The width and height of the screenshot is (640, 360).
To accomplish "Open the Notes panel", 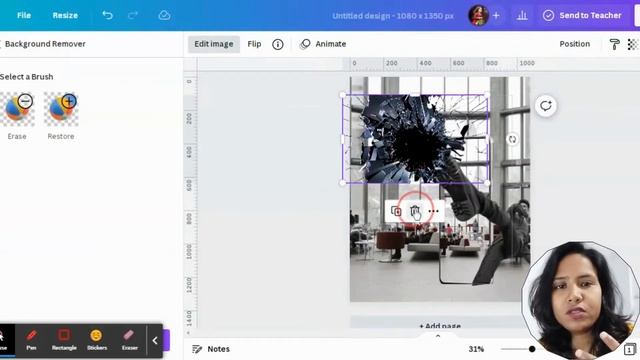I will tap(211, 349).
